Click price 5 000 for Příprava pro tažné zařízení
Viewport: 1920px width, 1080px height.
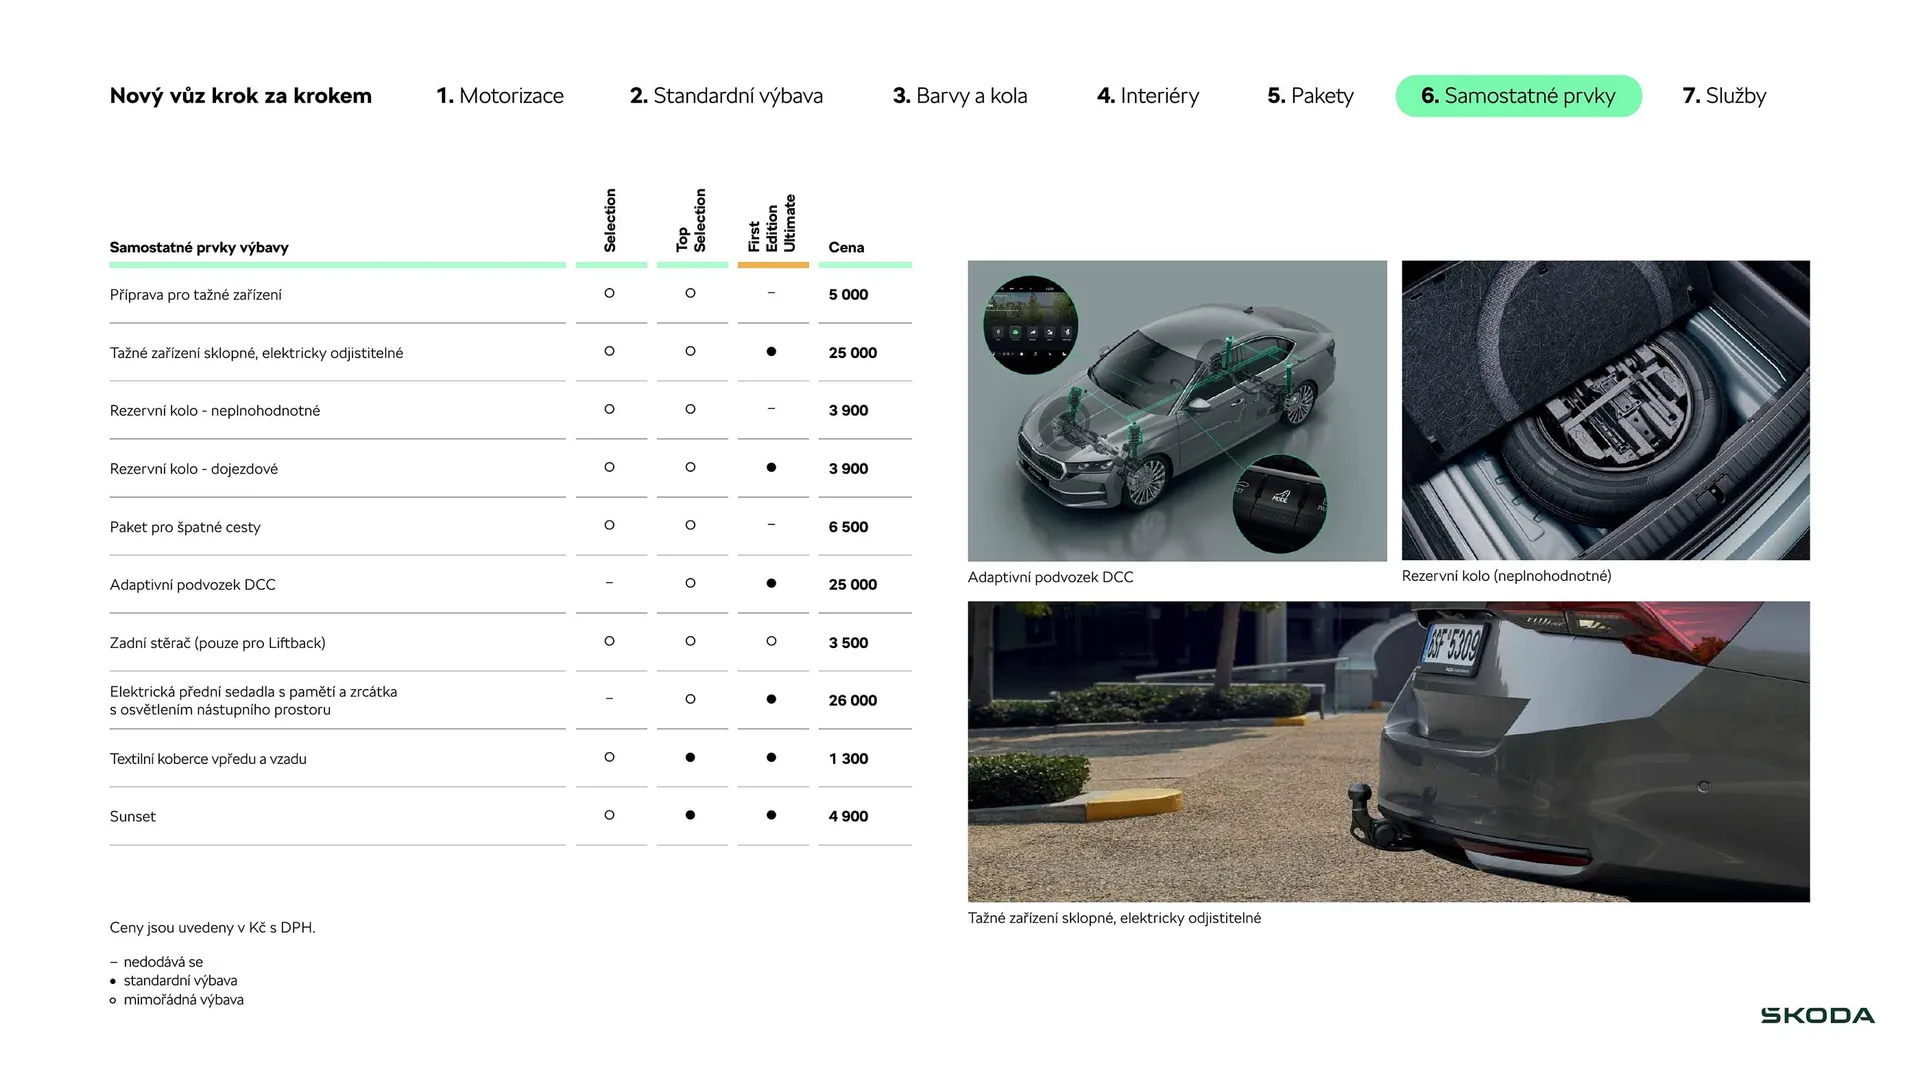point(848,295)
